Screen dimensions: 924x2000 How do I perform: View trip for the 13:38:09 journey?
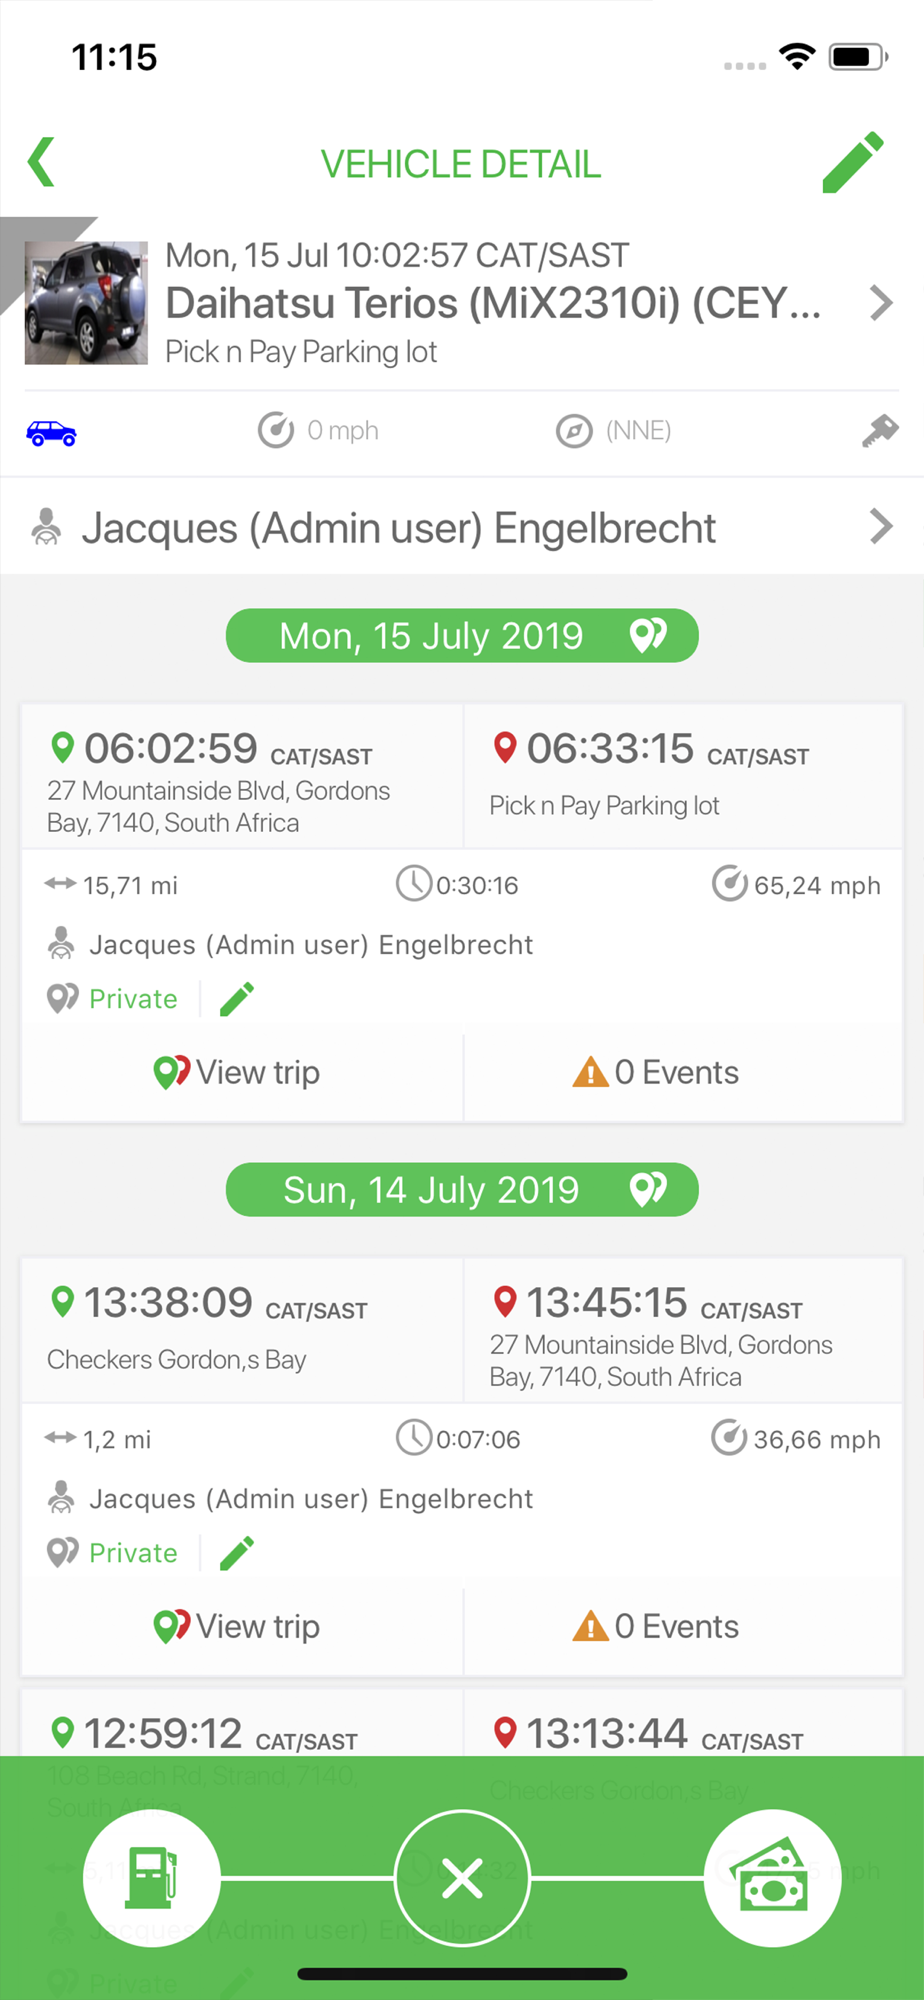(x=237, y=1626)
